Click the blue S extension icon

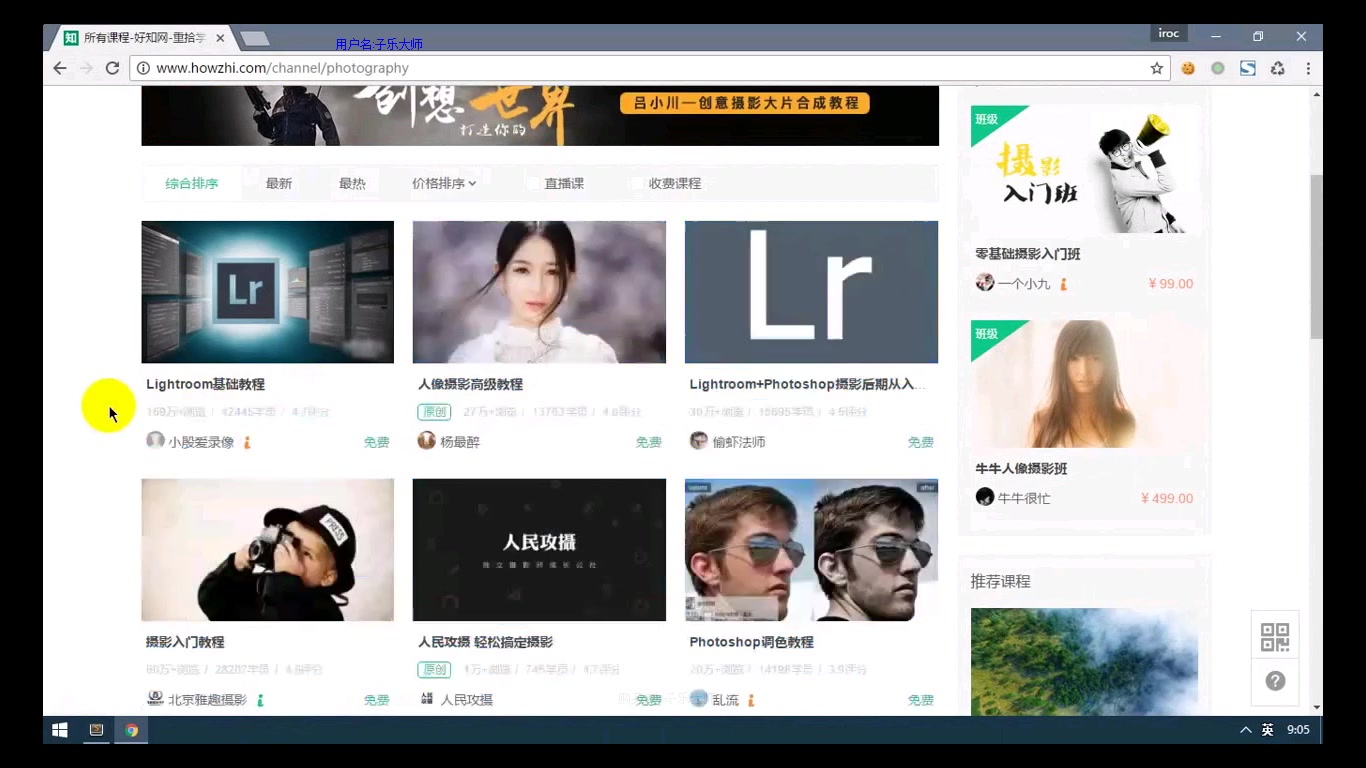pos(1248,68)
